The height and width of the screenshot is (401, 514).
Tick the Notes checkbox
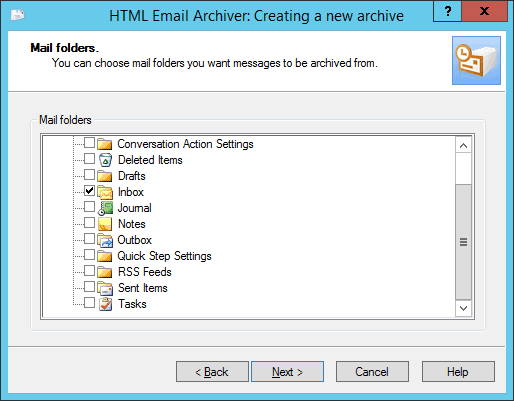click(89, 223)
